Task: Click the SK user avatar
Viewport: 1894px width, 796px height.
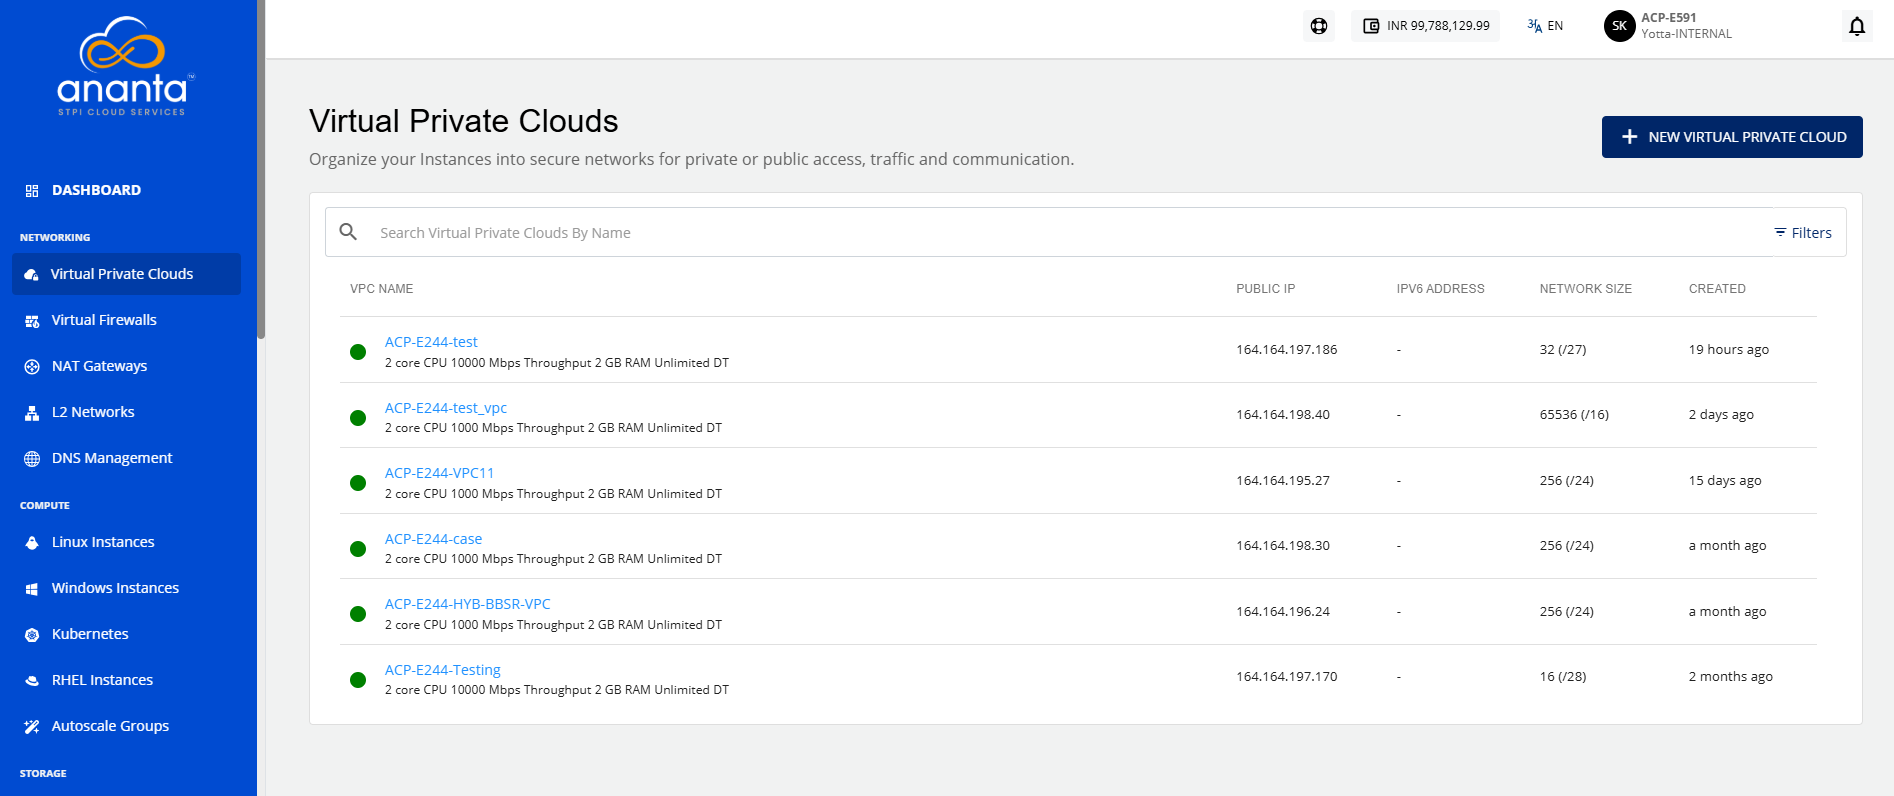Action: pyautogui.click(x=1619, y=26)
